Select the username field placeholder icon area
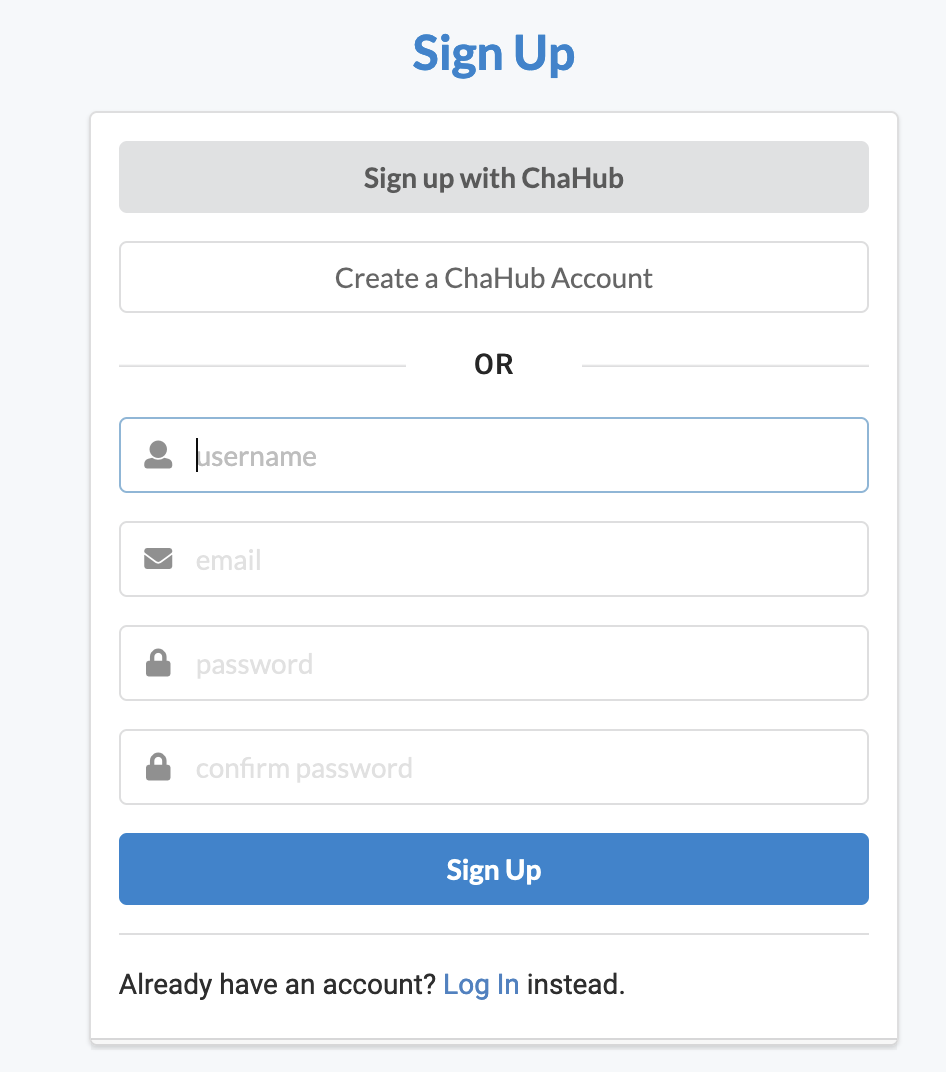This screenshot has width=946, height=1072. 158,455
